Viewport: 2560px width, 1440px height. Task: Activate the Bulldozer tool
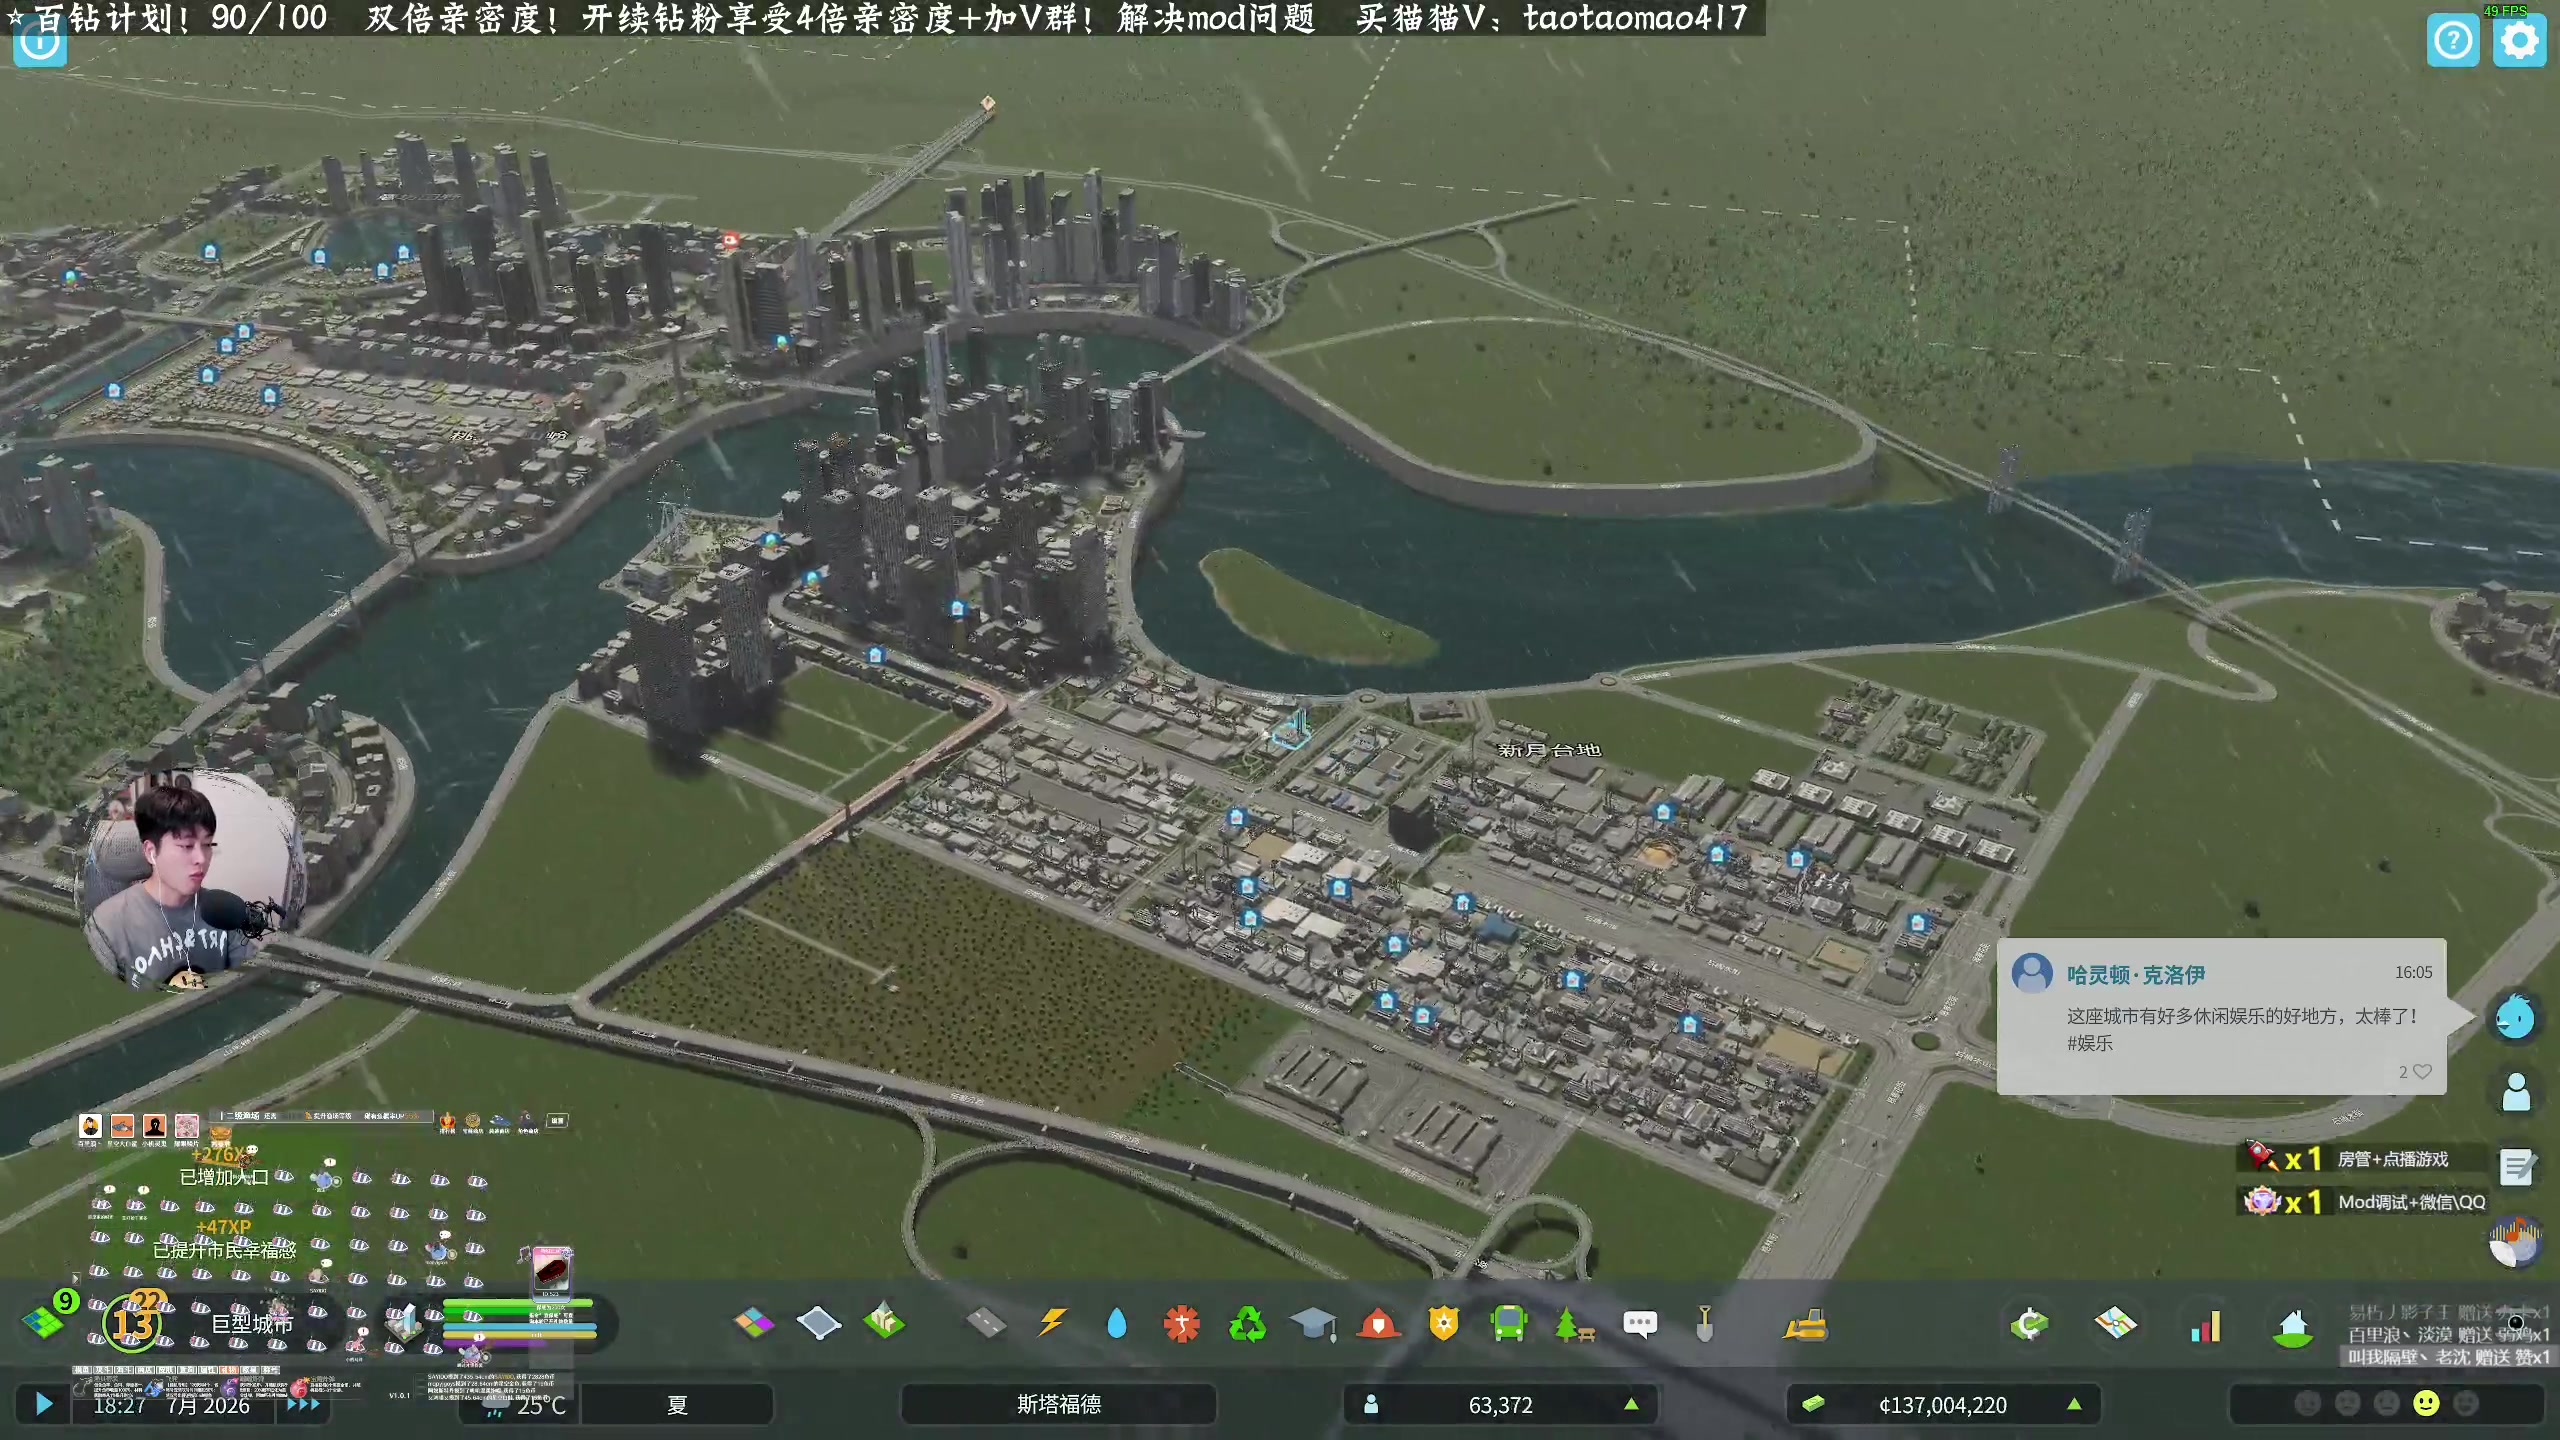(1805, 1324)
